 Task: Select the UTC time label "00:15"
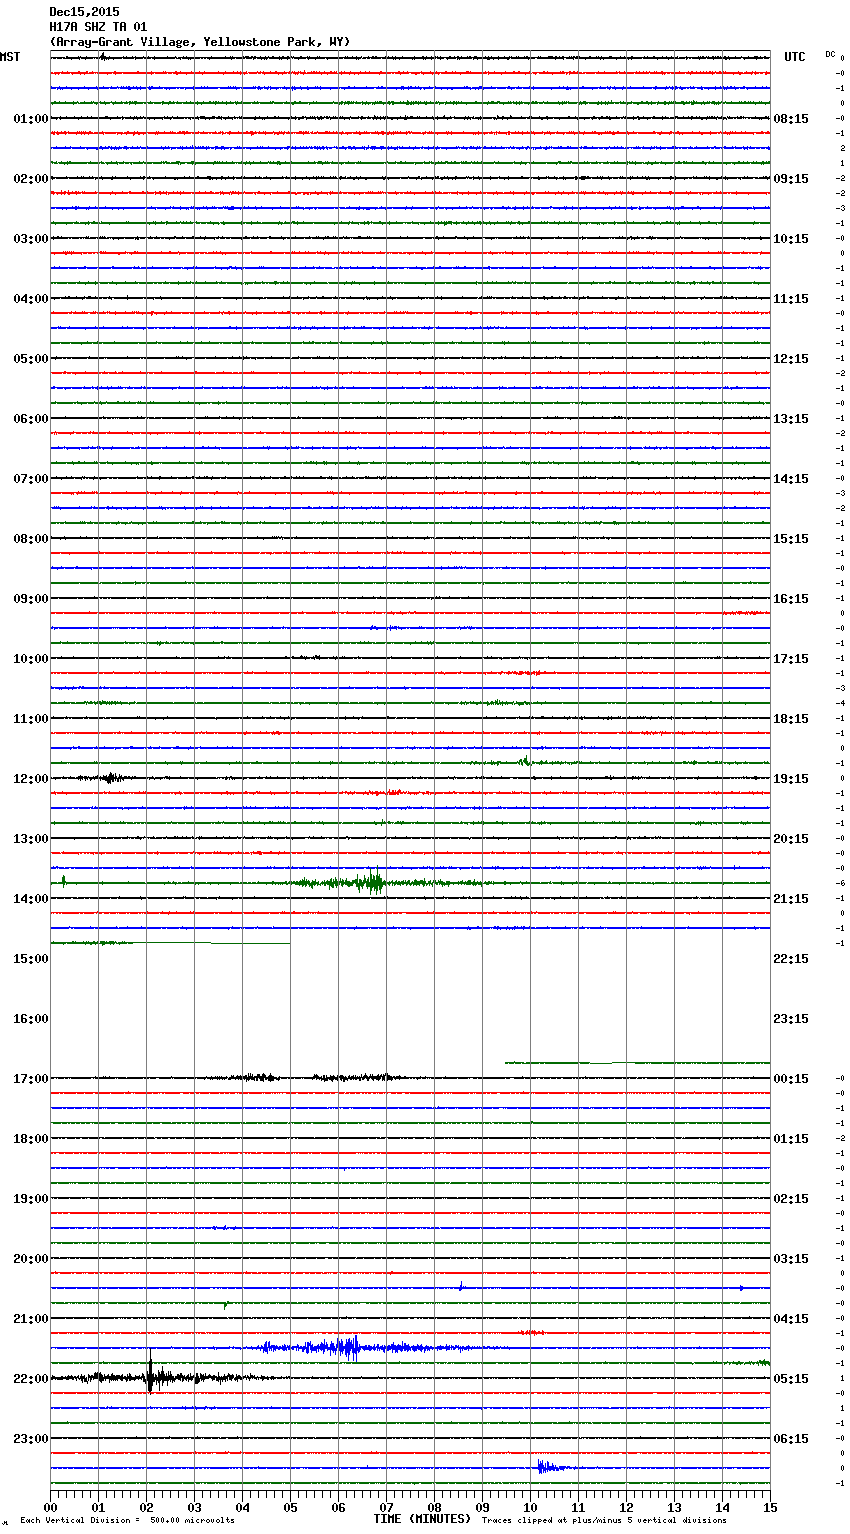(791, 1079)
